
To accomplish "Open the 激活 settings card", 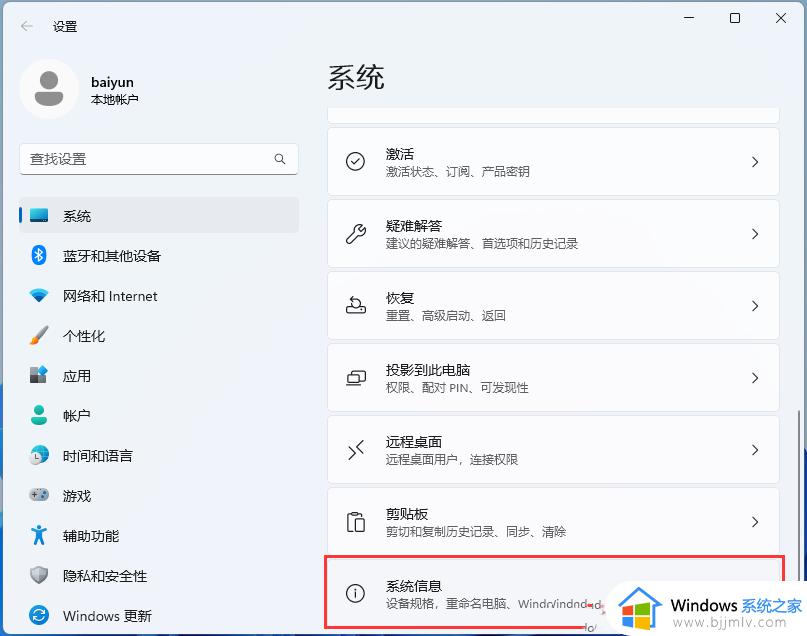I will click(x=553, y=162).
